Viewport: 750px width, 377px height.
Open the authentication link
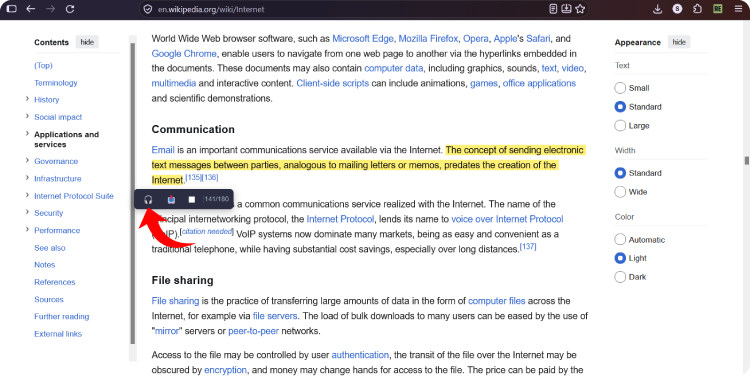[360, 355]
